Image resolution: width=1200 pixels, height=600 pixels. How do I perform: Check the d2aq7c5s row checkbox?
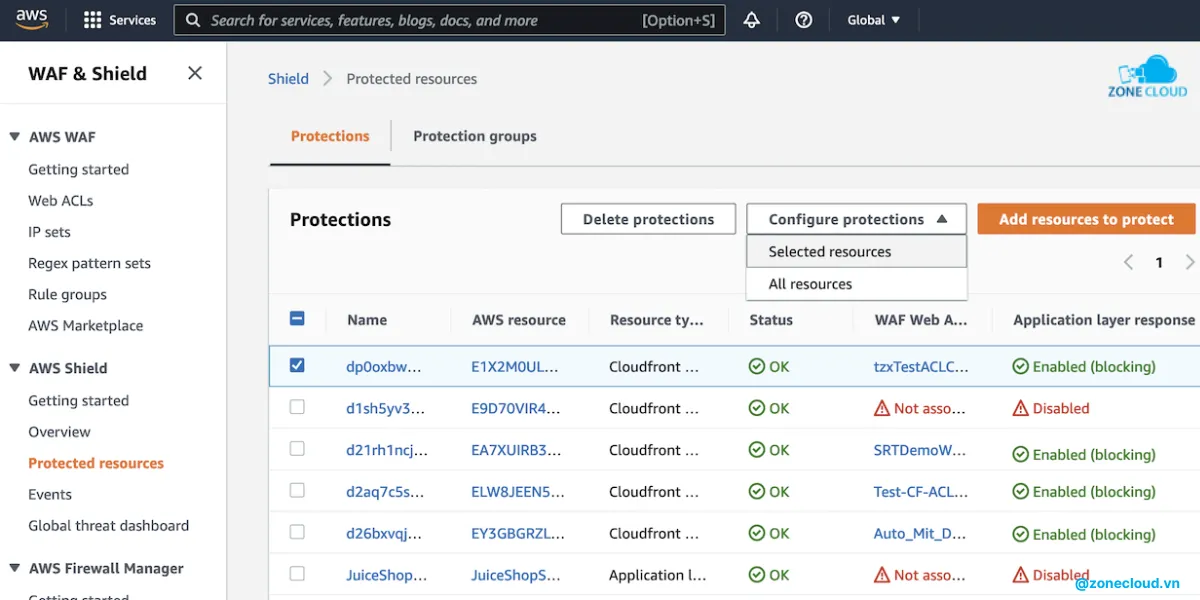click(297, 490)
